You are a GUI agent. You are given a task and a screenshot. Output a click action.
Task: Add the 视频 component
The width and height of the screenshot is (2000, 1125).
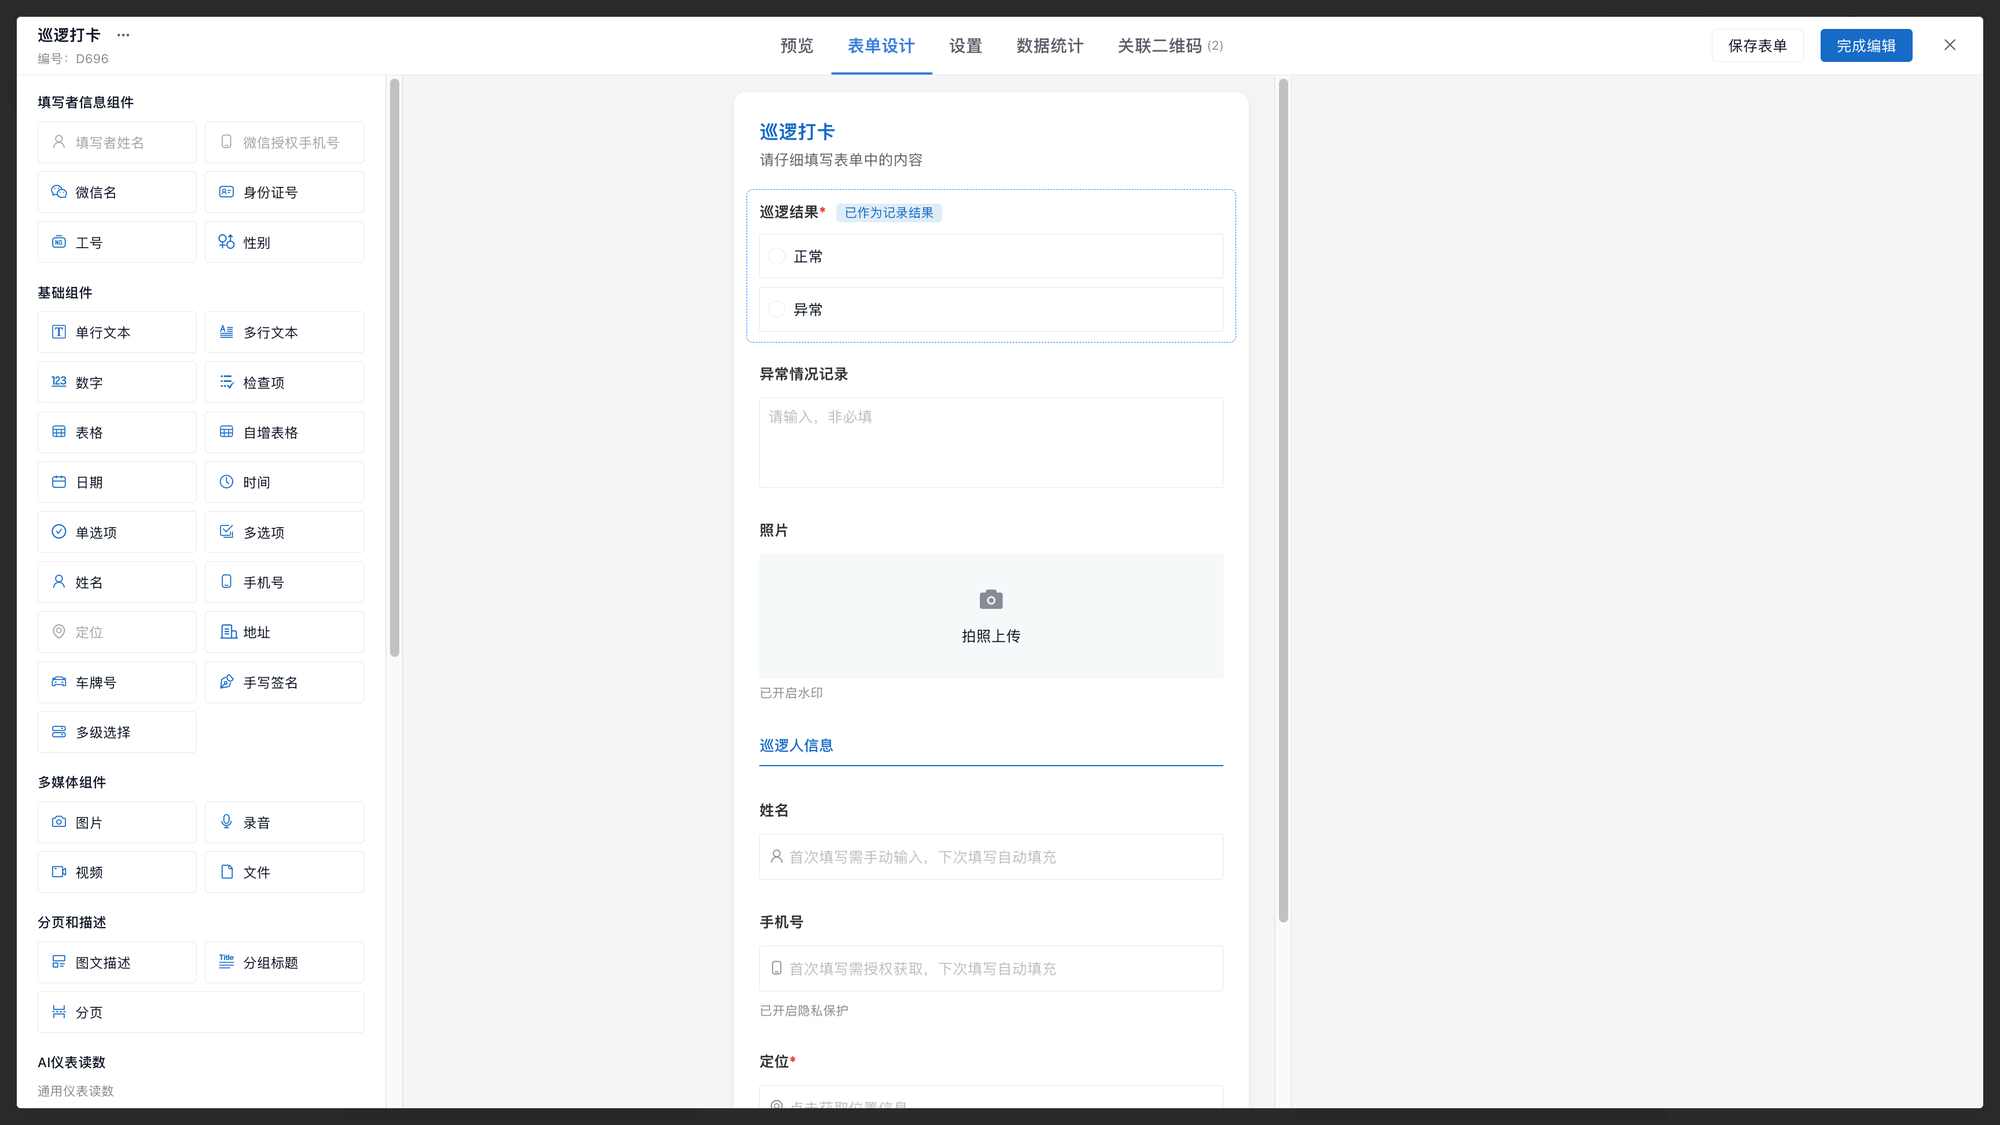point(117,872)
